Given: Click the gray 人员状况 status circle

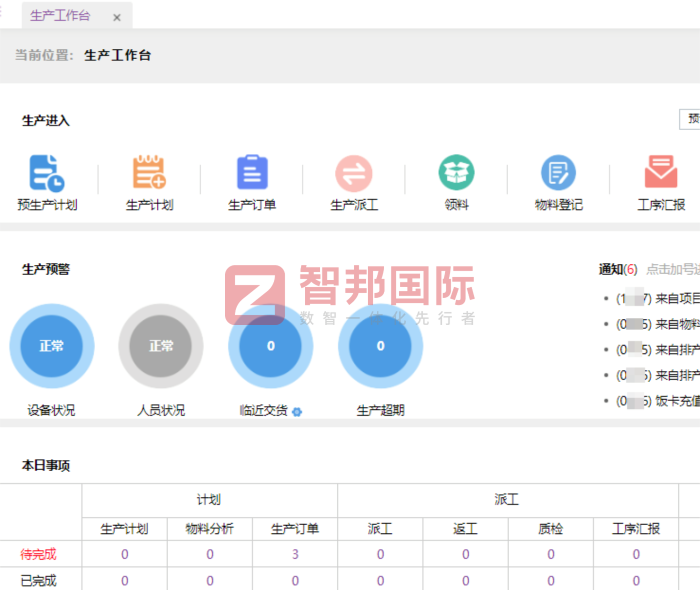Looking at the screenshot, I should click(x=161, y=346).
